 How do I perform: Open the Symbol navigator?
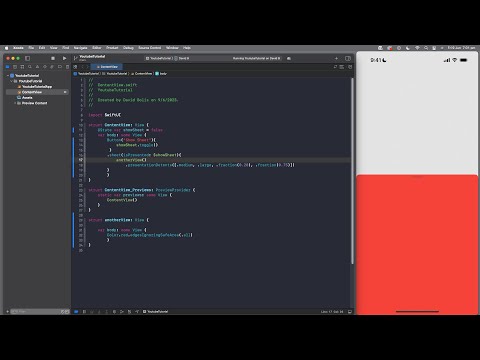(22, 67)
